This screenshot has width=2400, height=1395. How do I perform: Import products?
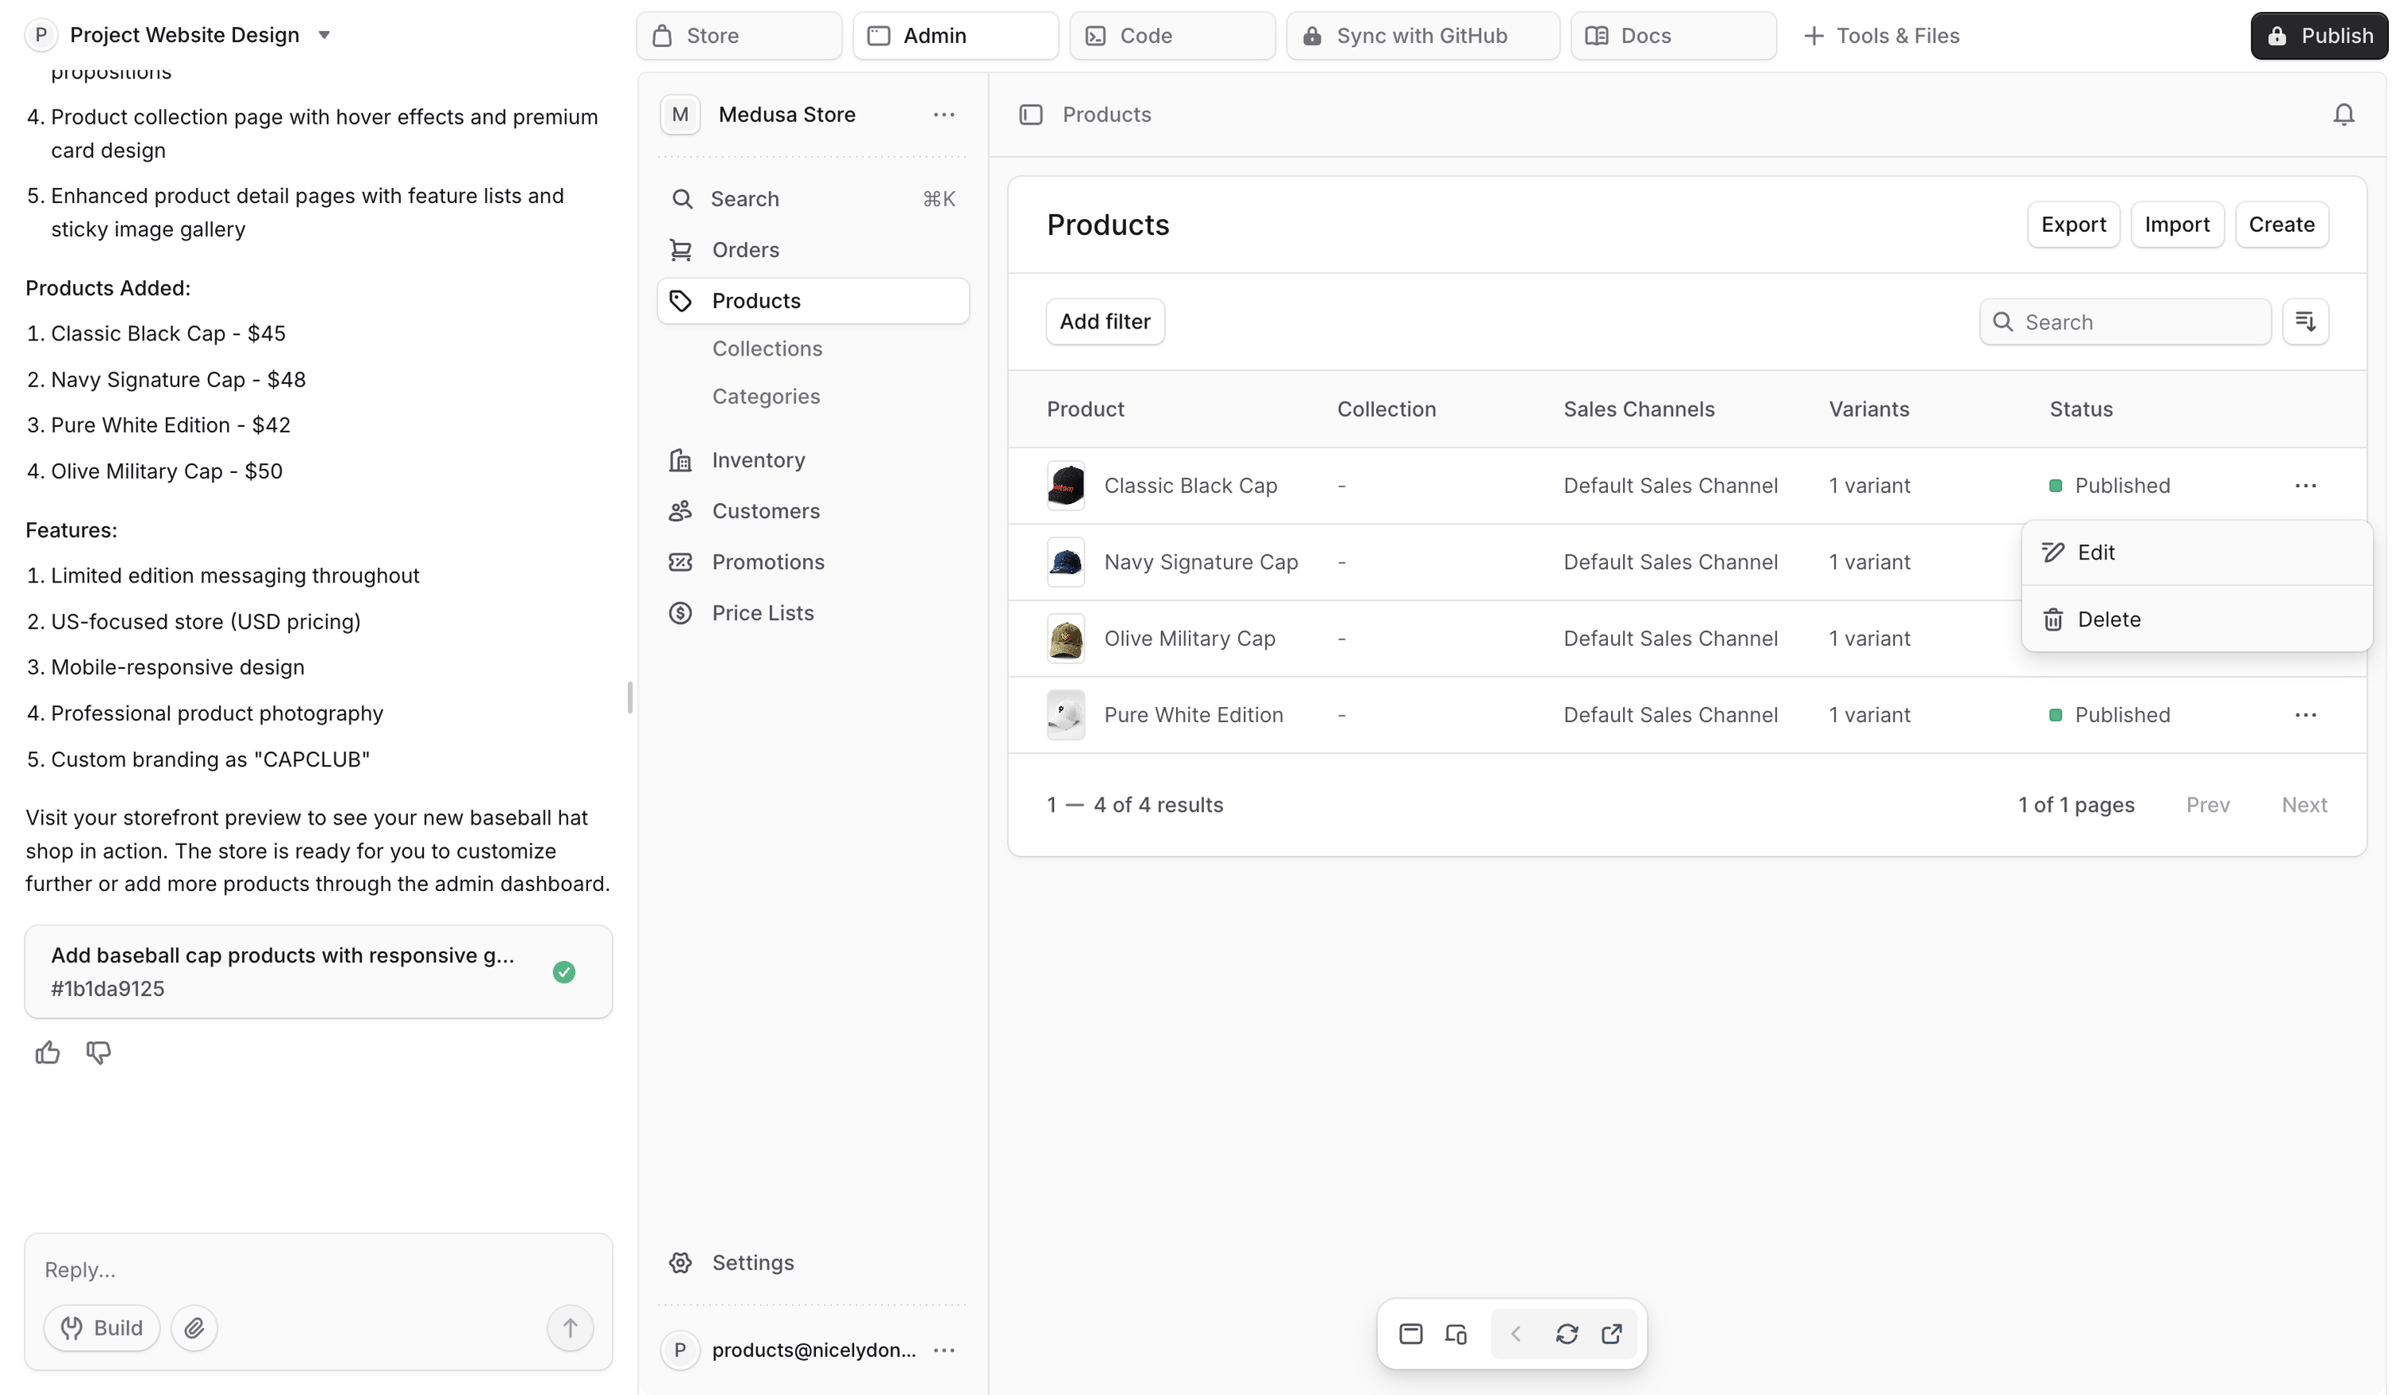click(2177, 224)
